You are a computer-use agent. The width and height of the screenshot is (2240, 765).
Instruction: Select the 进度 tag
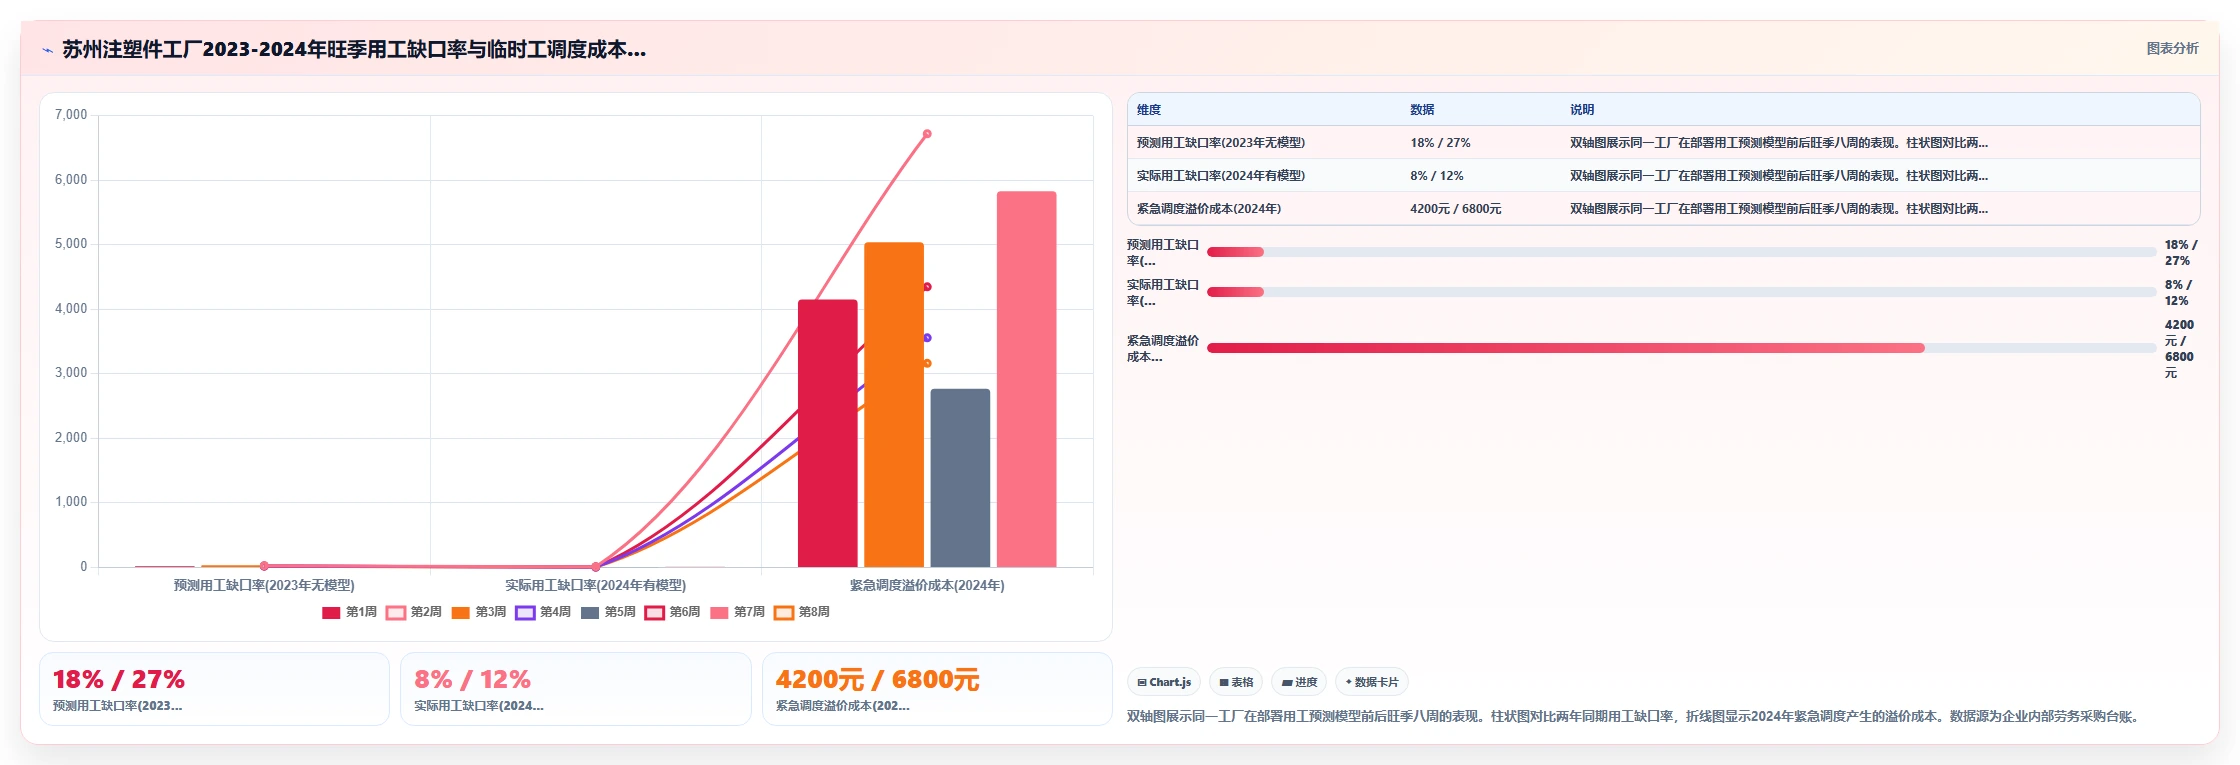click(1299, 682)
